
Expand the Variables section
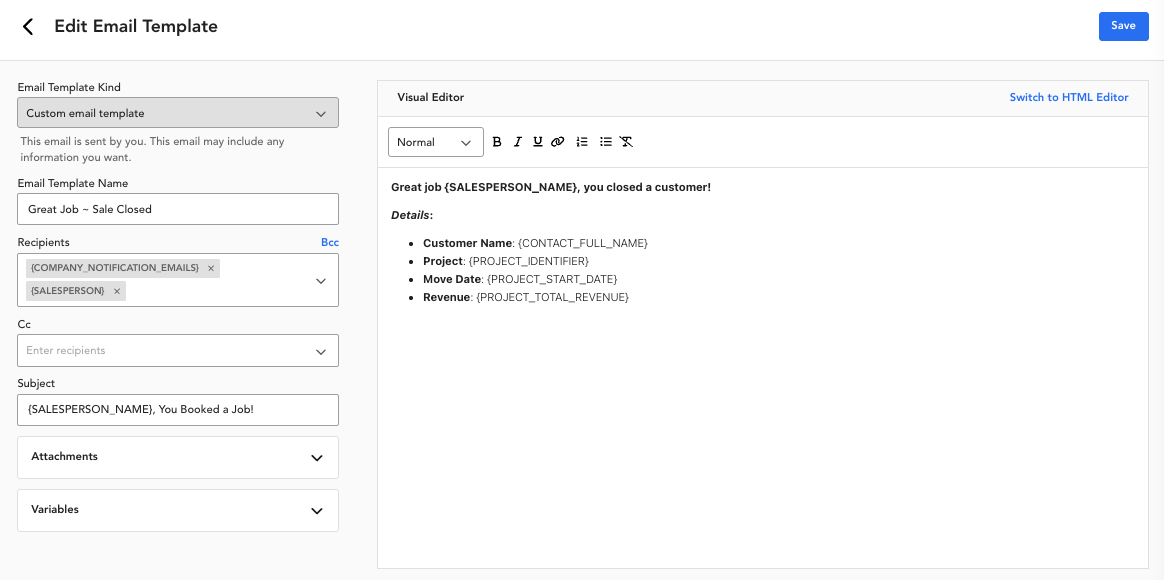point(178,510)
